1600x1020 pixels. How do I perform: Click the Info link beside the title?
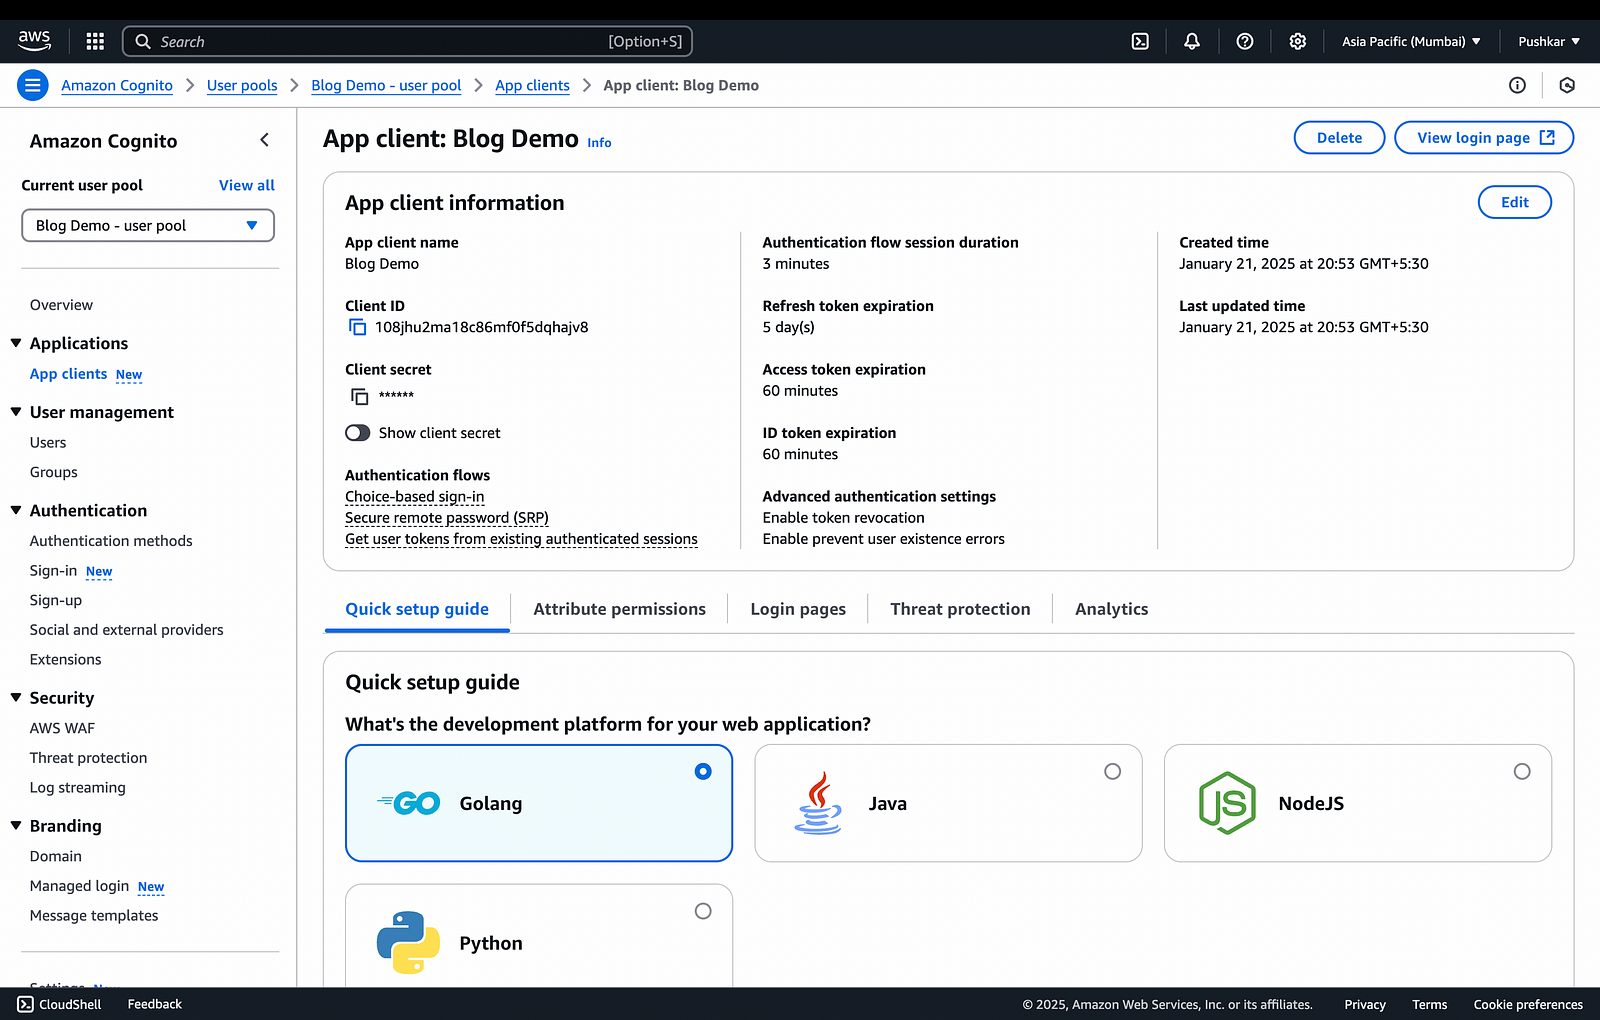[599, 143]
